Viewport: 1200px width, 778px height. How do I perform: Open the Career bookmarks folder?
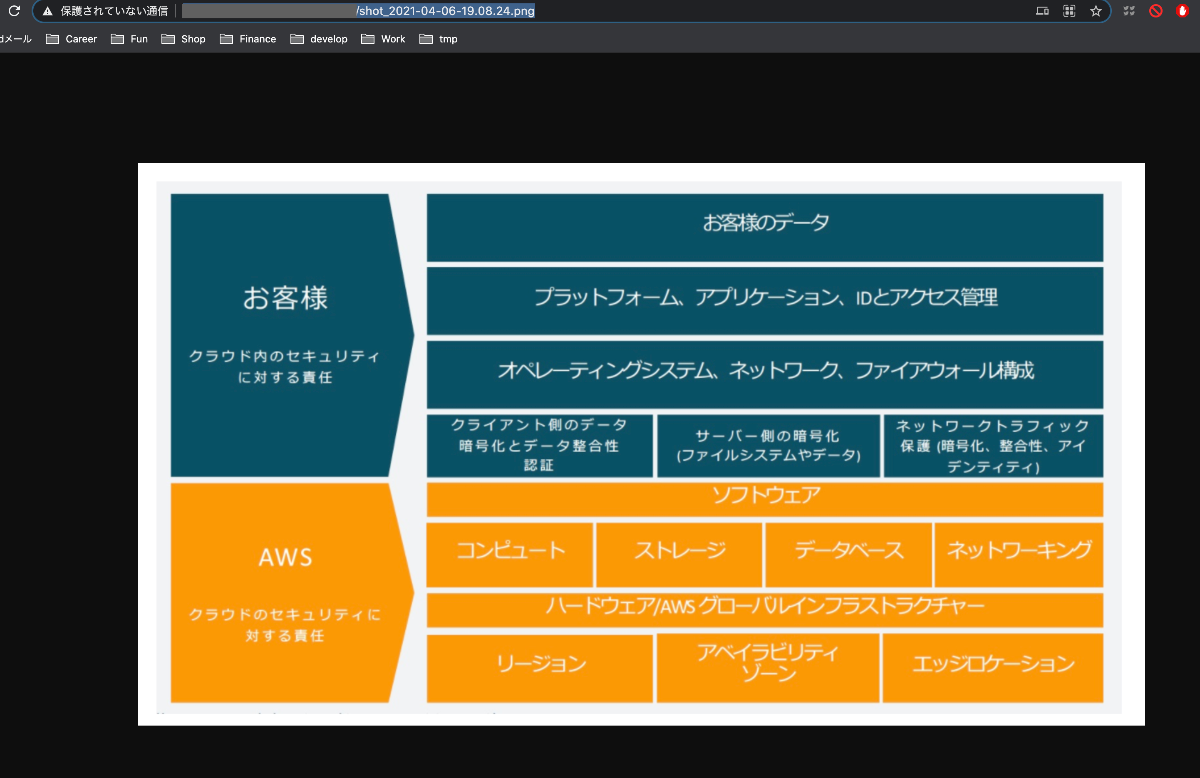pyautogui.click(x=72, y=39)
